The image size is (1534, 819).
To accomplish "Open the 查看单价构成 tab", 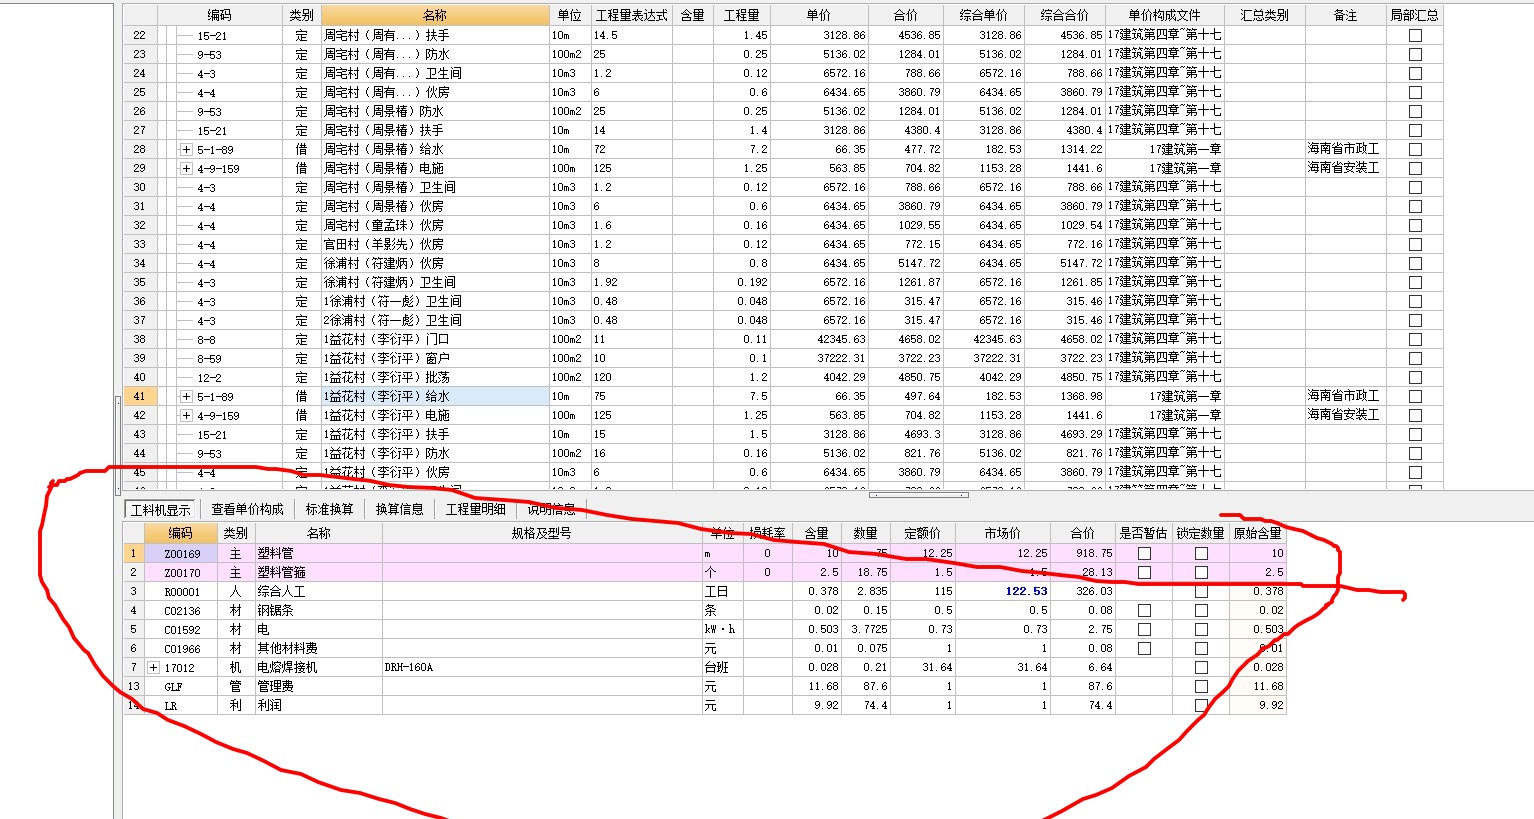I will tap(247, 509).
